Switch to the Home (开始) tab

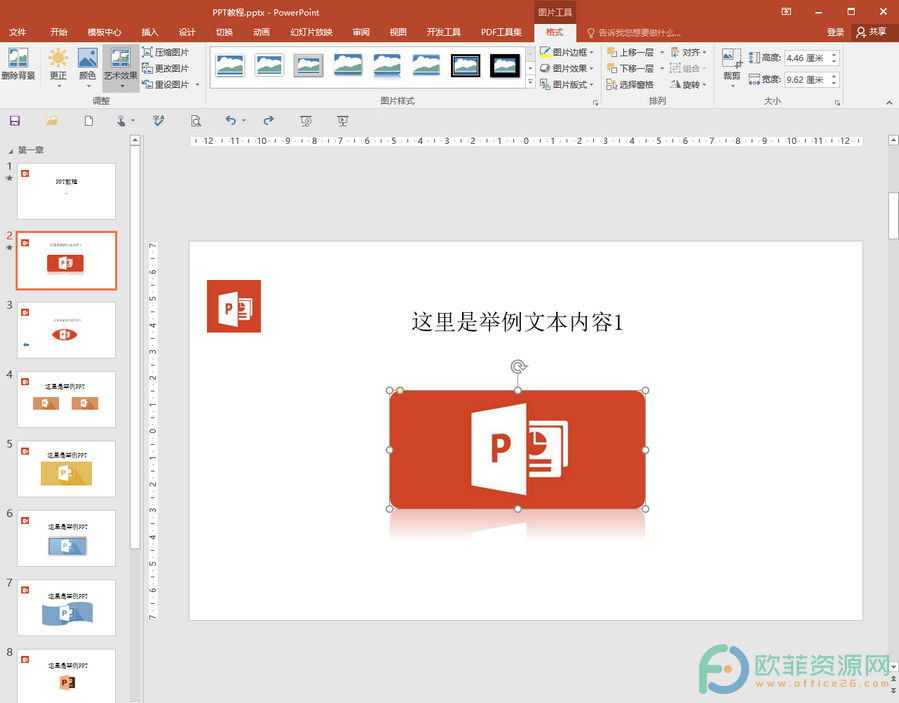point(58,32)
